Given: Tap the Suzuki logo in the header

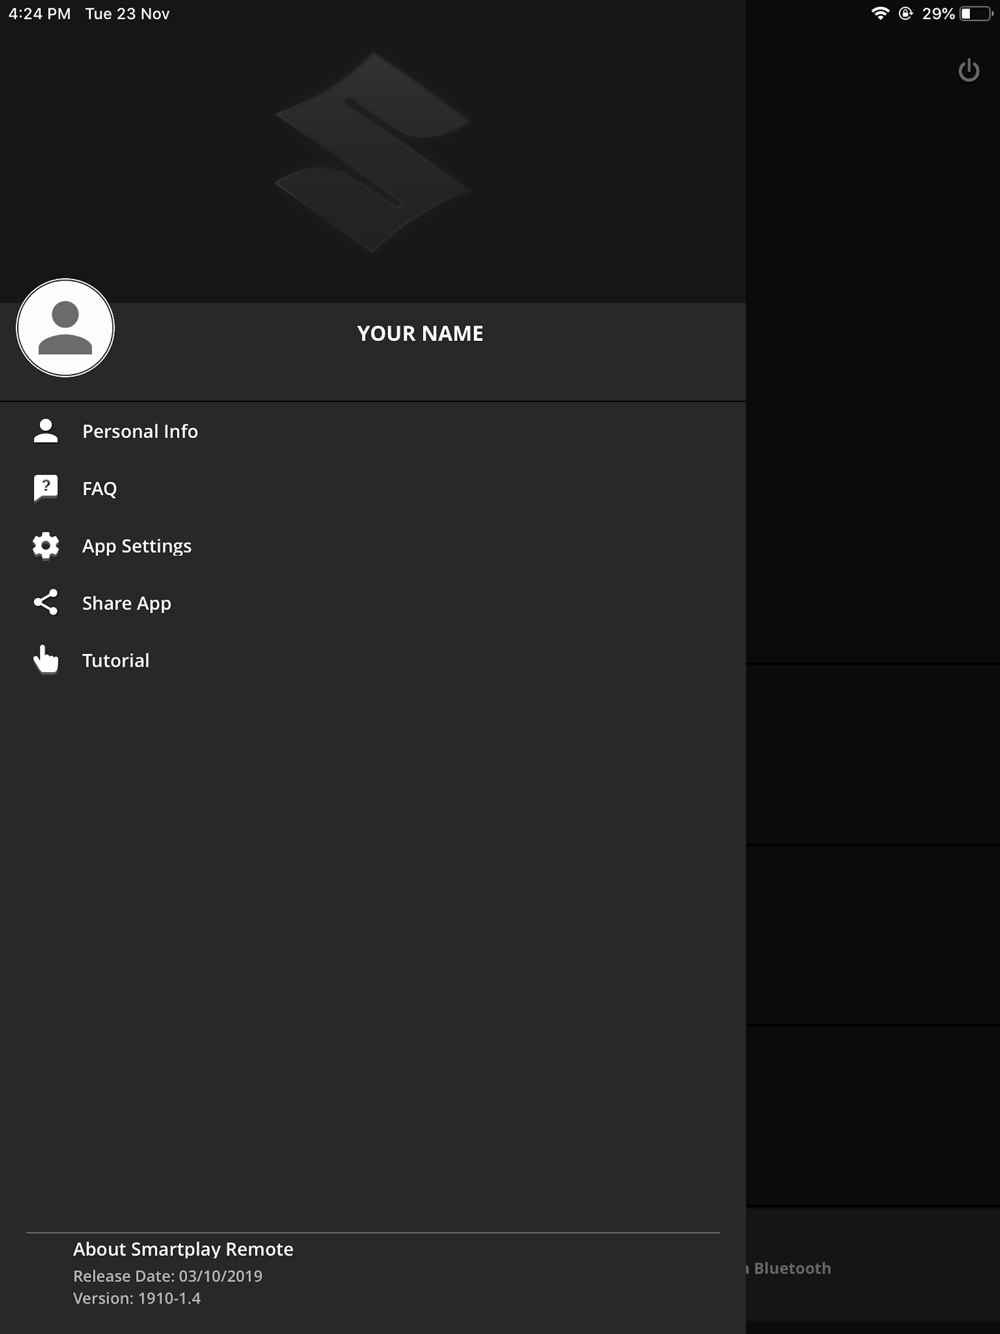Looking at the screenshot, I should [373, 152].
